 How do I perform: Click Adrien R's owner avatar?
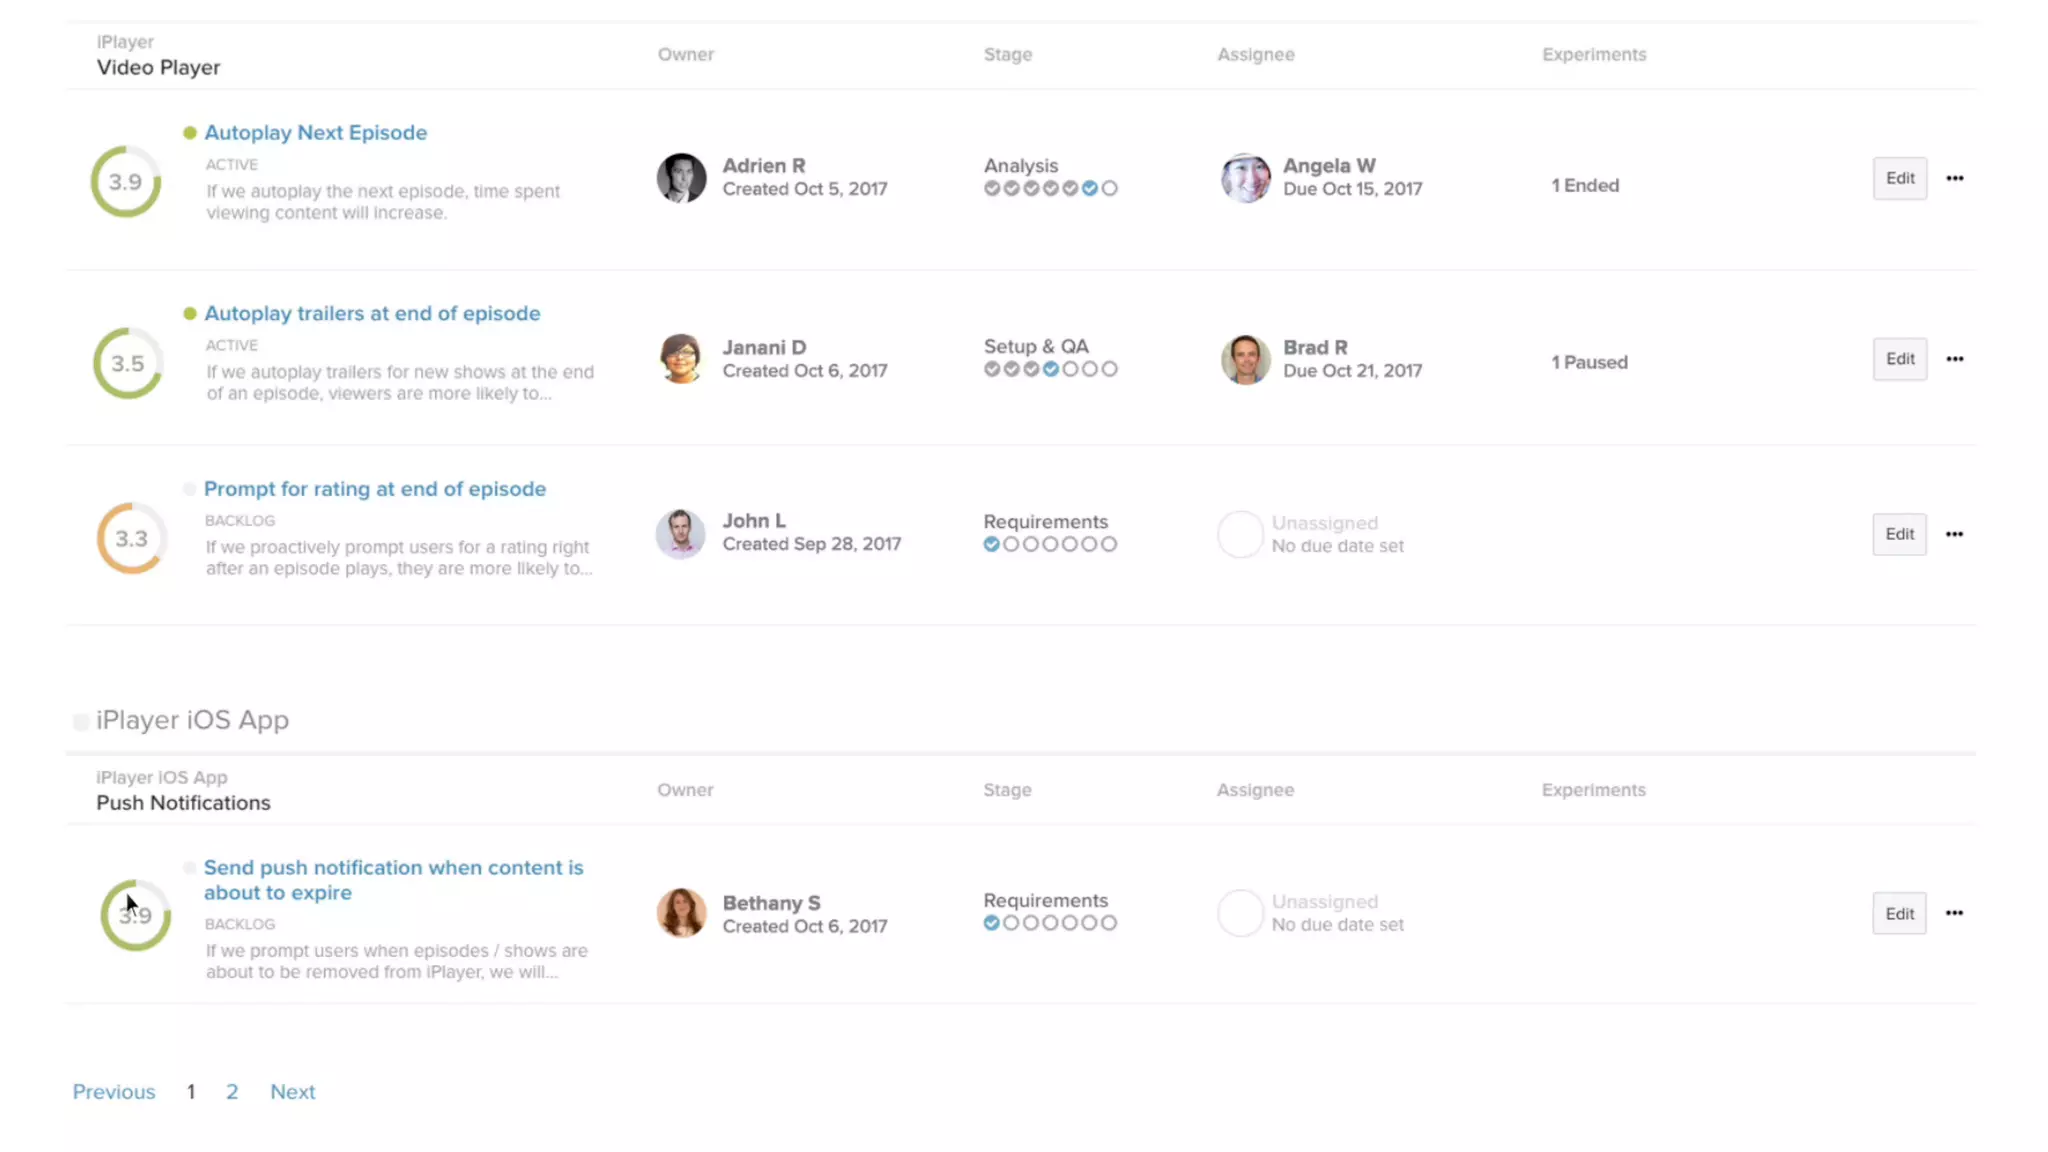click(681, 178)
